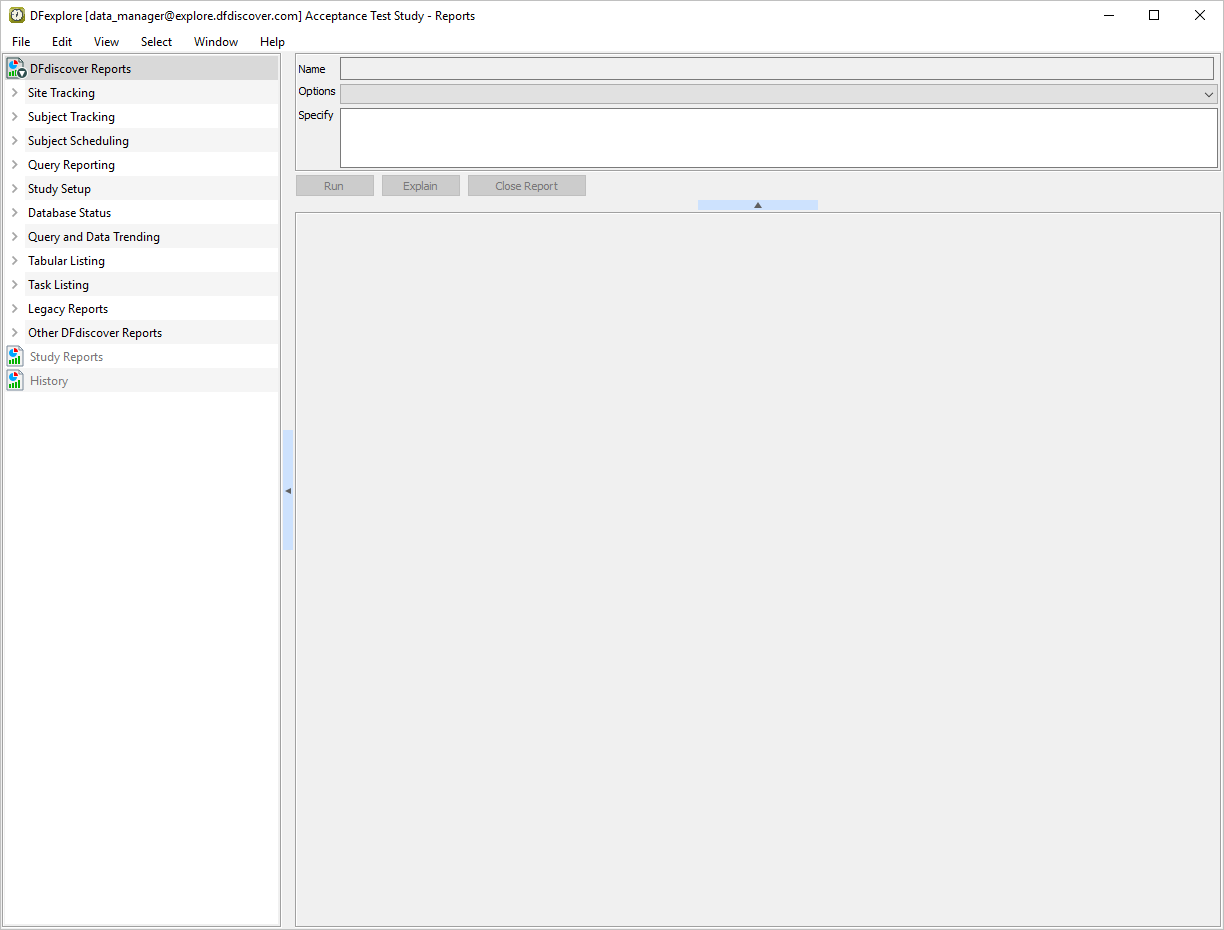Expand the Site Tracking tree node
1224x930 pixels.
(x=14, y=93)
